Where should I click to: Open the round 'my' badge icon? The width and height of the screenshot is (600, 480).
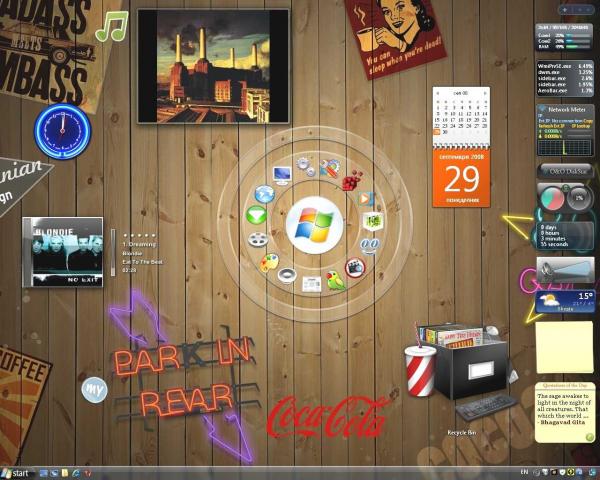(x=94, y=390)
